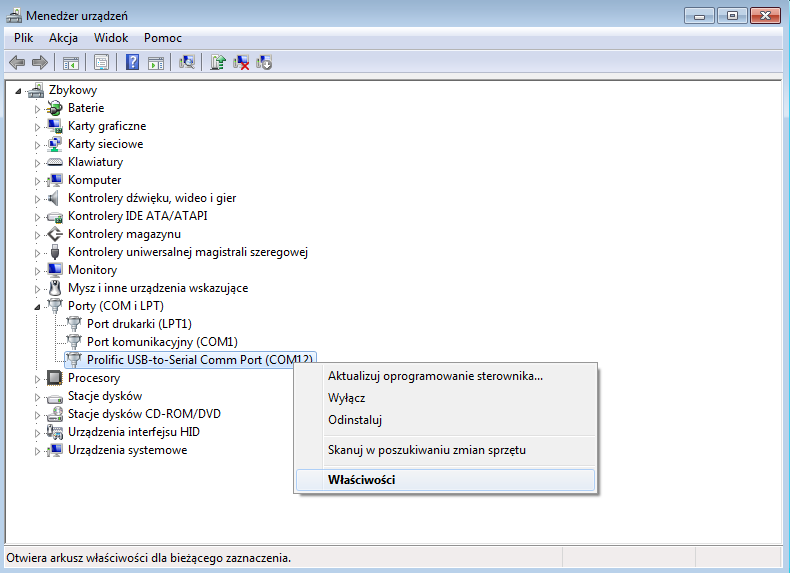Choose Właściwości from the context menu
This screenshot has width=790, height=573.
tap(362, 480)
